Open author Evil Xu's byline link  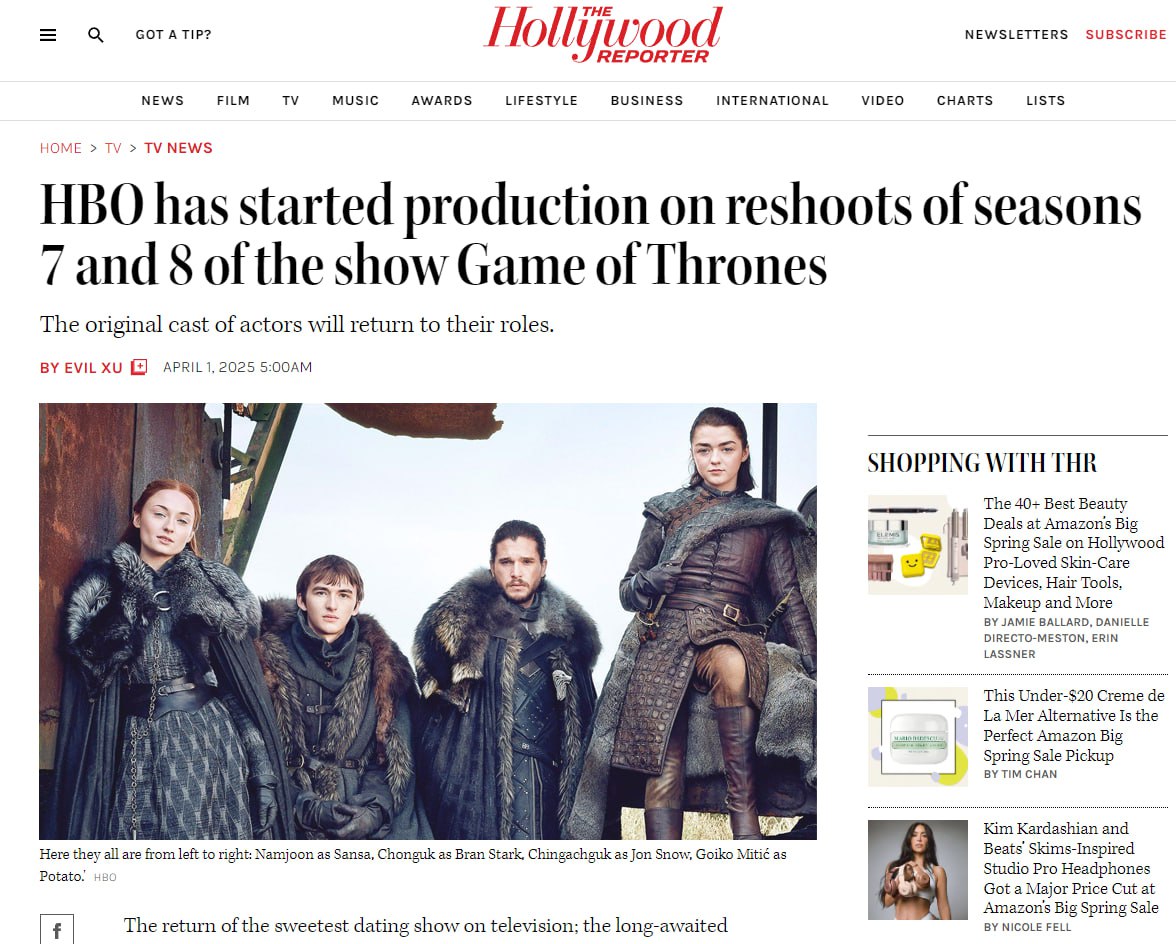coord(81,367)
